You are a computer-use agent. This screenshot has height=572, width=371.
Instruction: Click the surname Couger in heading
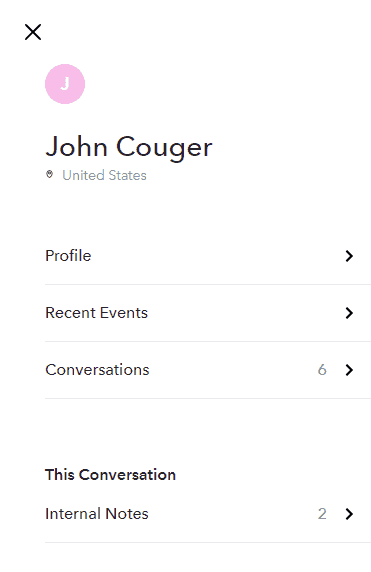tap(164, 147)
